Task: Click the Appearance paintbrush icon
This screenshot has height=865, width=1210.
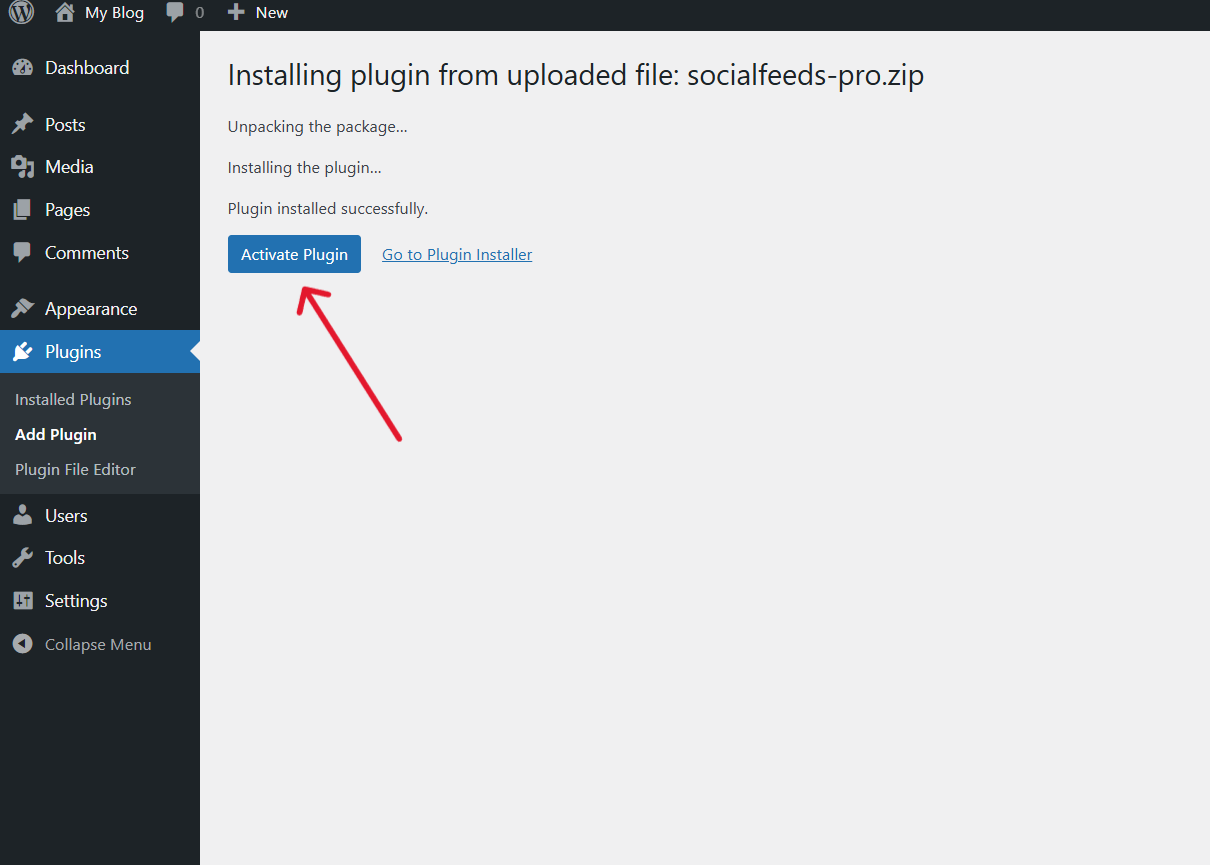Action: point(22,309)
